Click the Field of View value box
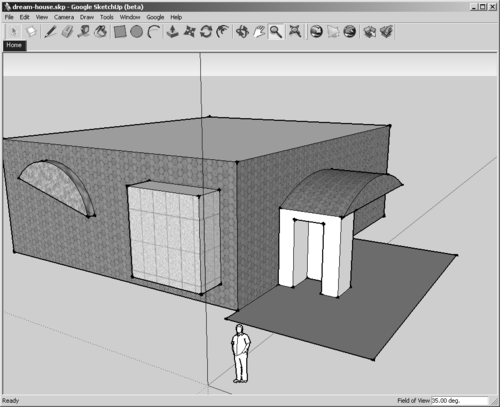This screenshot has width=500, height=407. [459, 400]
